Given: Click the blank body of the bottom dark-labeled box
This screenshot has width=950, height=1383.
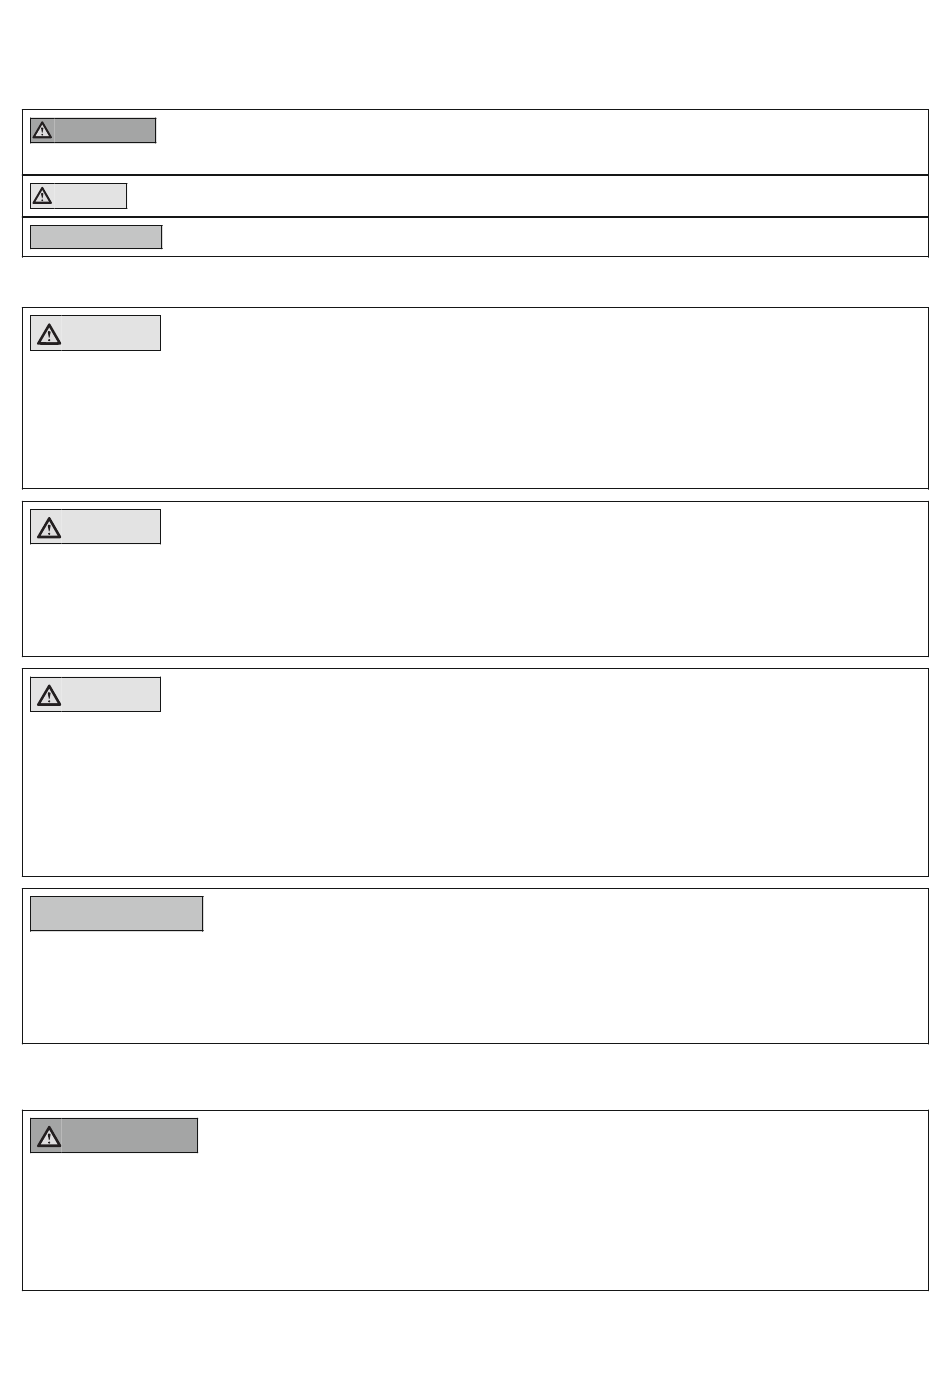Looking at the screenshot, I should (x=475, y=1221).
